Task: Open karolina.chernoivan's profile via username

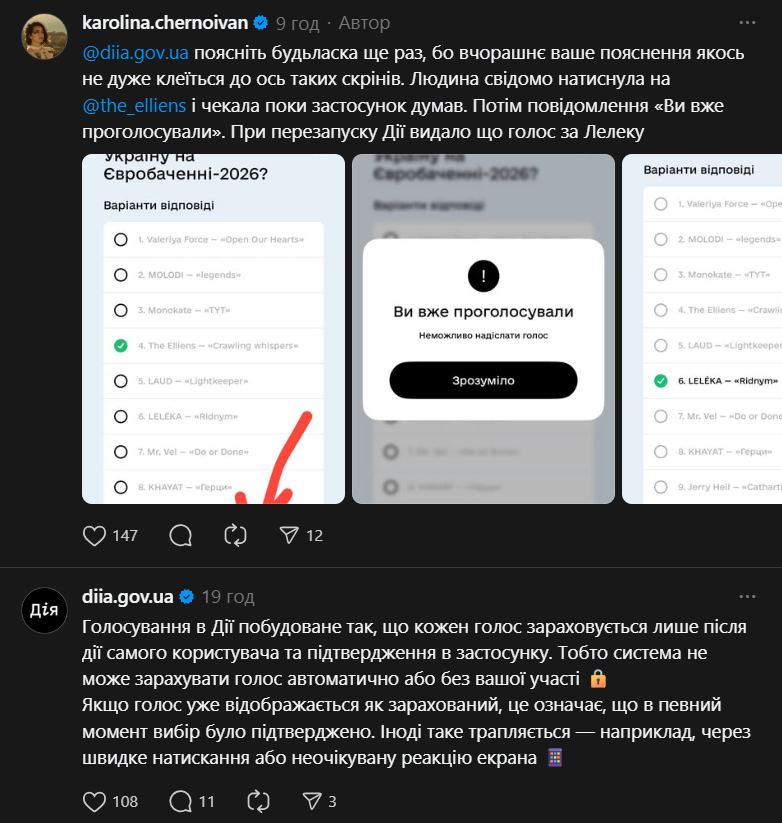Action: [x=165, y=23]
